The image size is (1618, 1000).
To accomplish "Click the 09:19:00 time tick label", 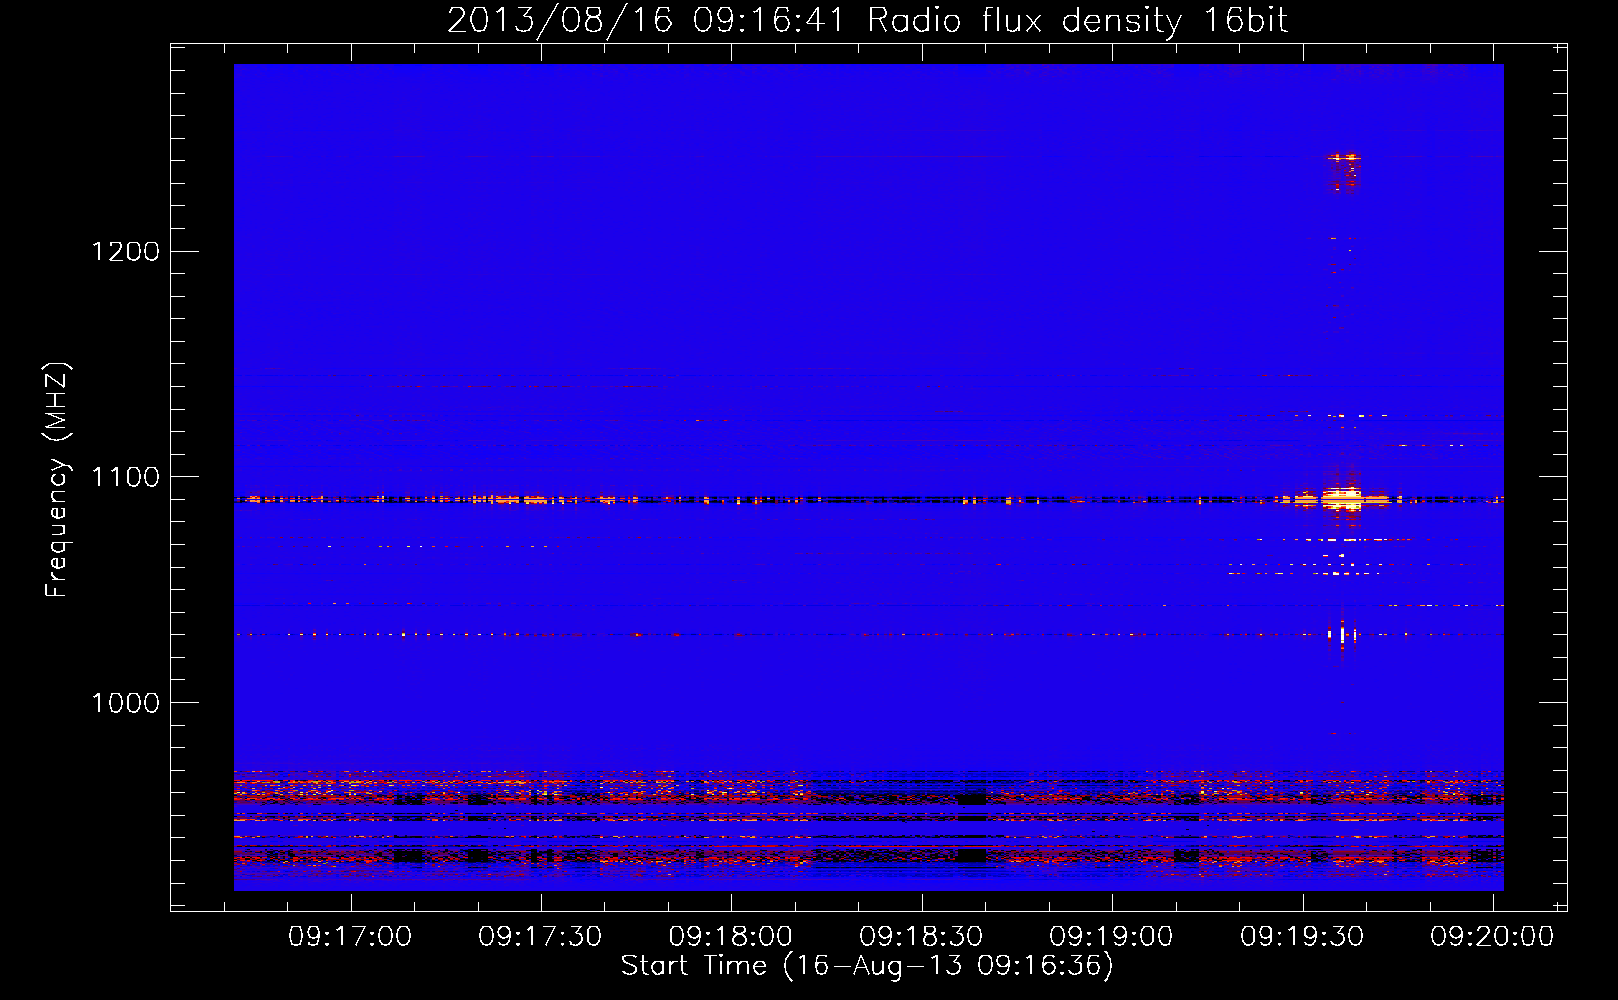I will [x=1111, y=936].
